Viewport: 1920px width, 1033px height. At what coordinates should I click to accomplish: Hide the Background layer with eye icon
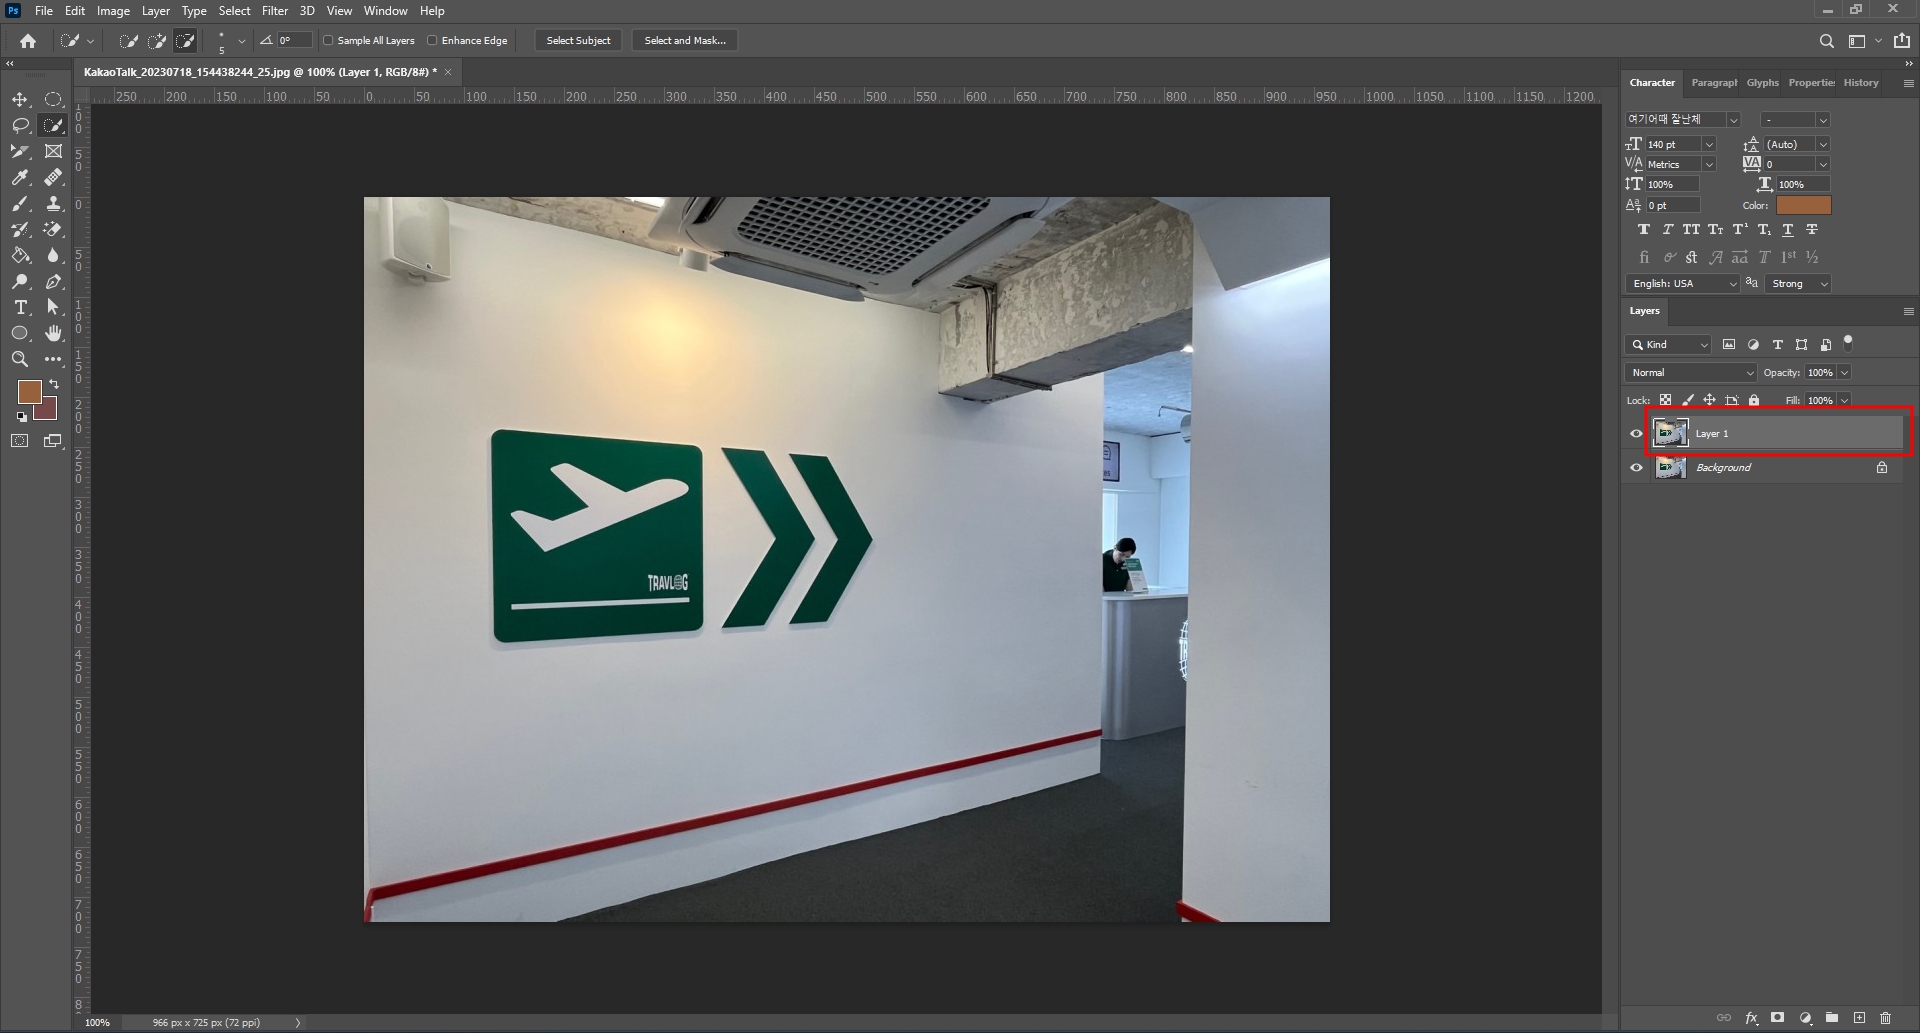pyautogui.click(x=1636, y=468)
